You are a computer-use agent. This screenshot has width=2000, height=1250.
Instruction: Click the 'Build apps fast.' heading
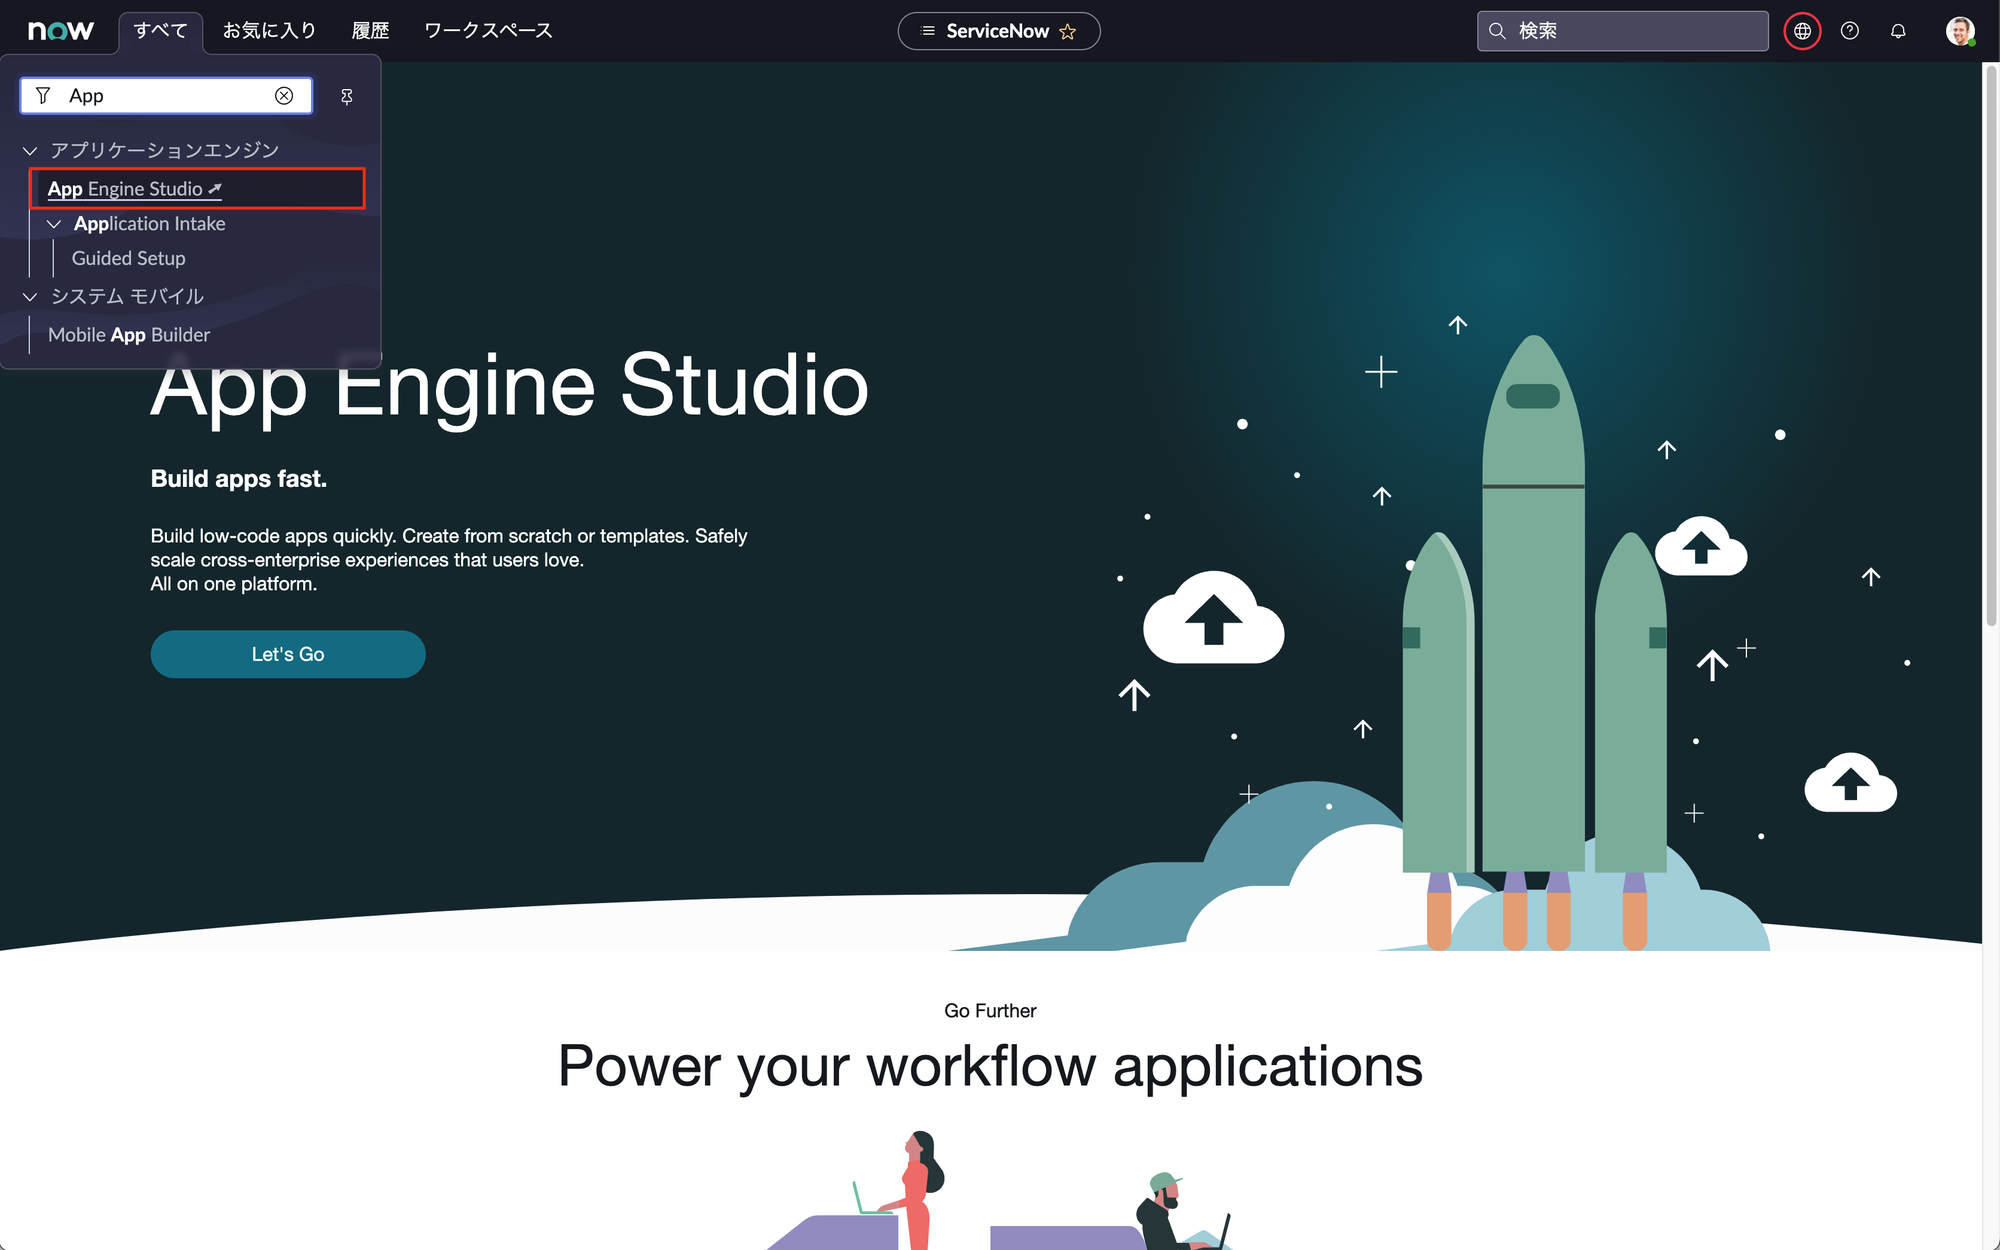[x=239, y=479]
